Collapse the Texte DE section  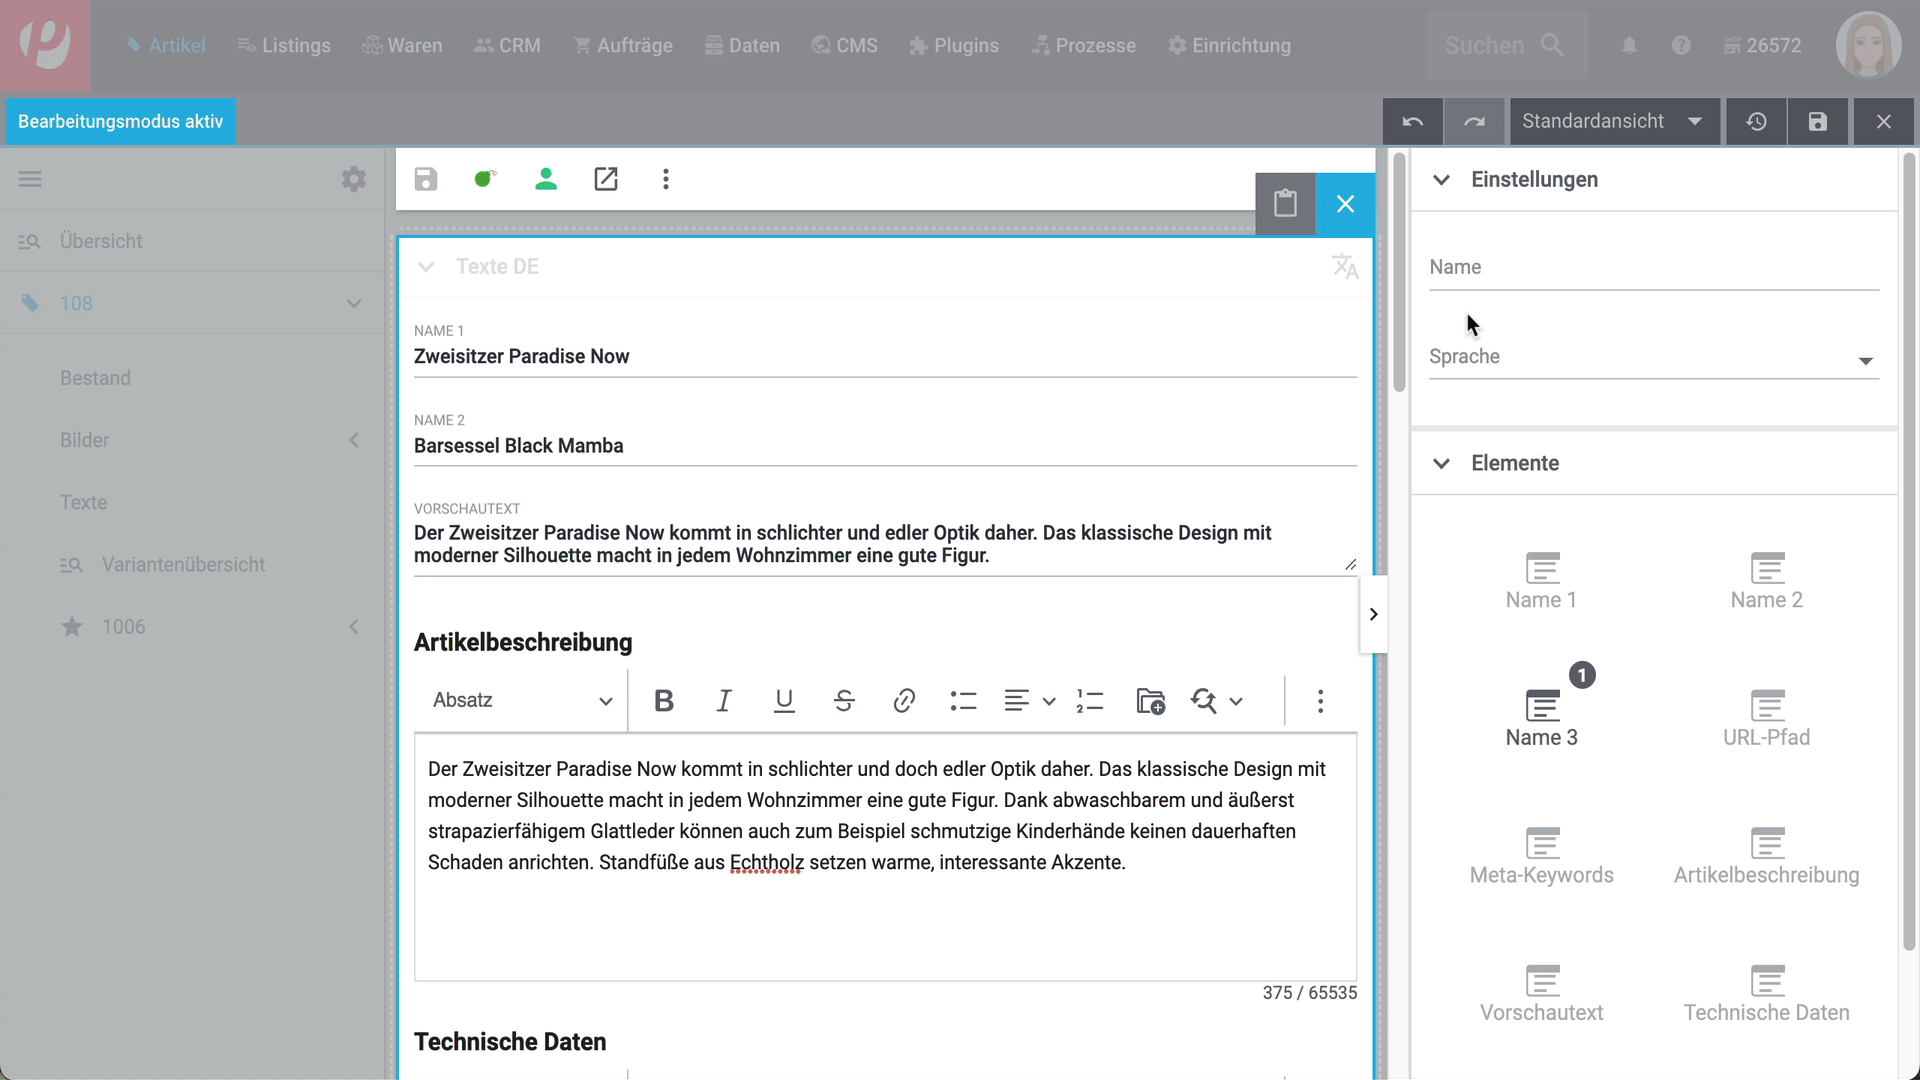426,267
